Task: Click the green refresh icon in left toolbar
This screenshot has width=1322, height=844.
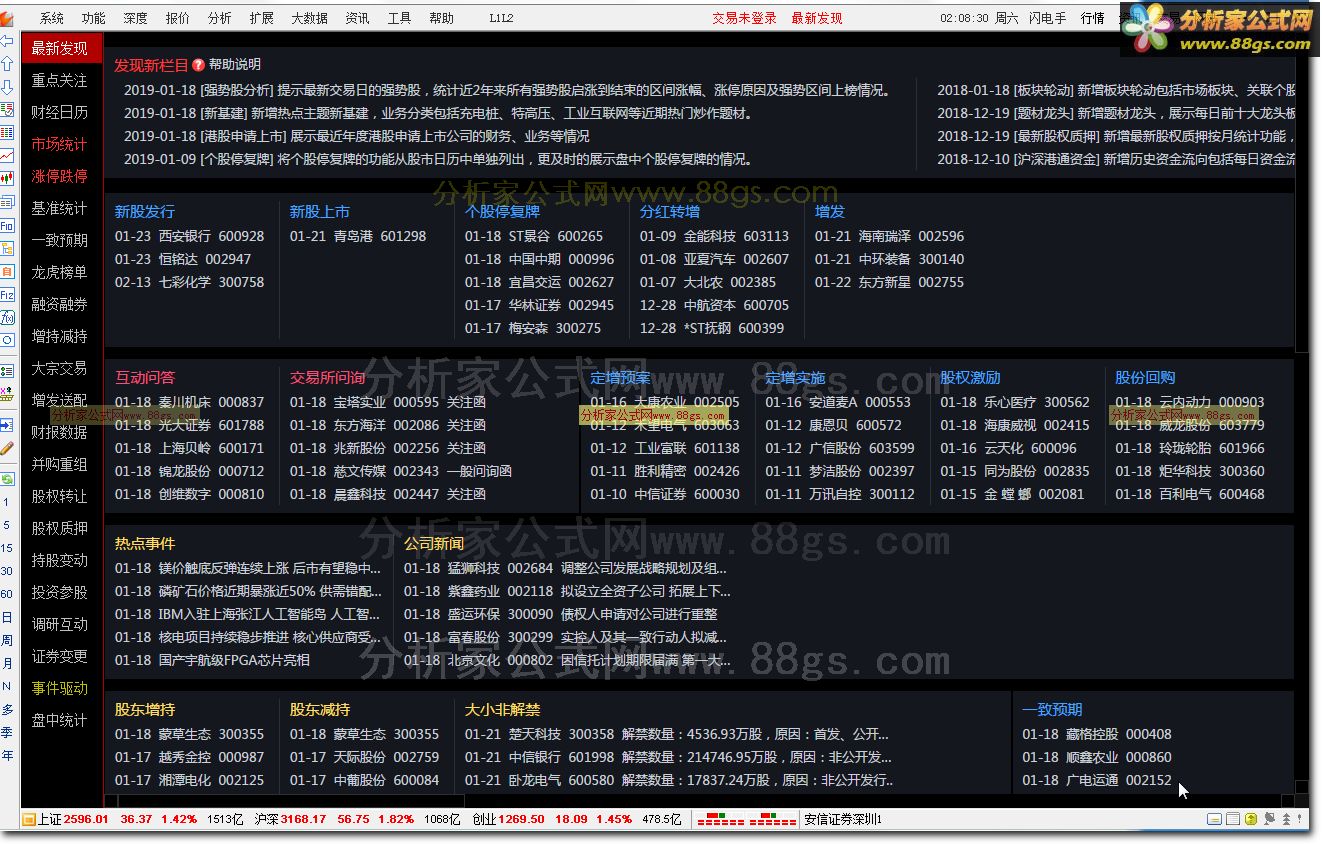Action: click(7, 478)
